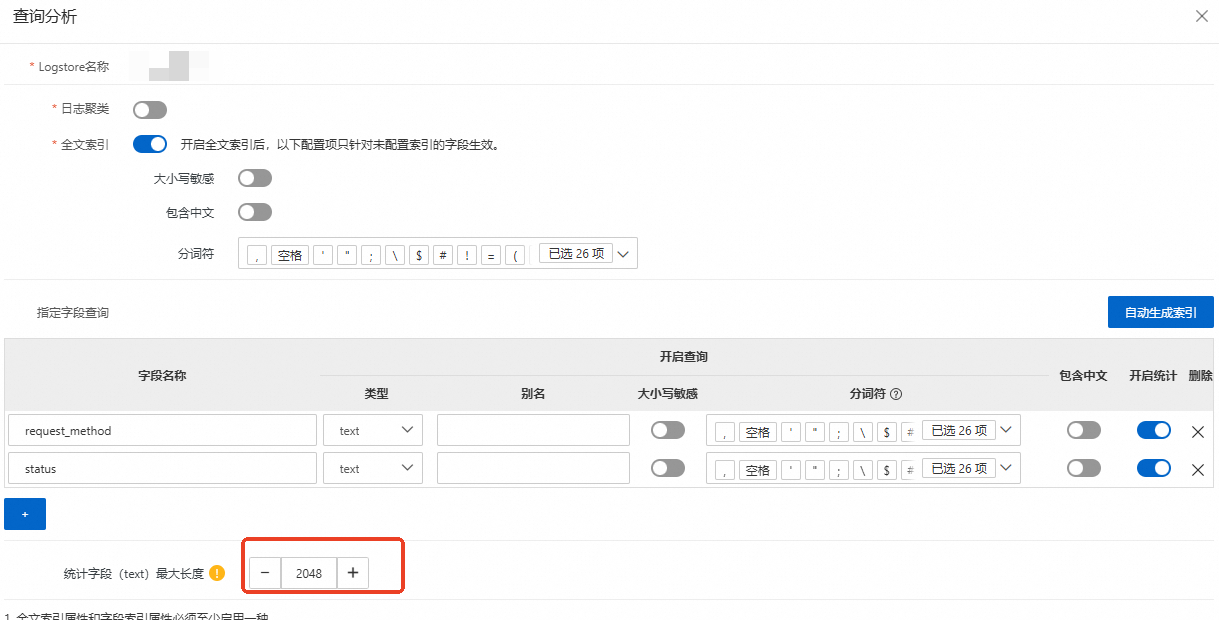Click the $ delimiter tag in full-text 分词符
Viewport: 1219px width, 620px height.
pyautogui.click(x=419, y=255)
